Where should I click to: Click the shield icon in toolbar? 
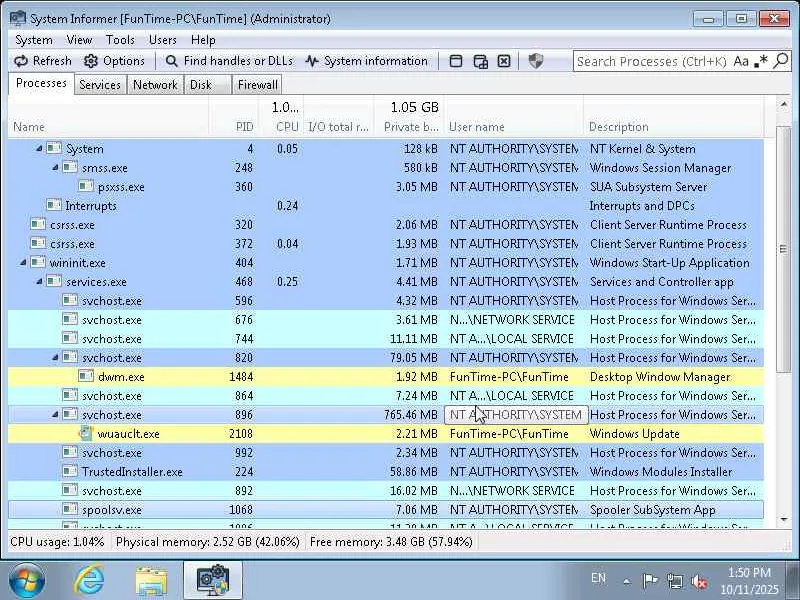tap(536, 61)
